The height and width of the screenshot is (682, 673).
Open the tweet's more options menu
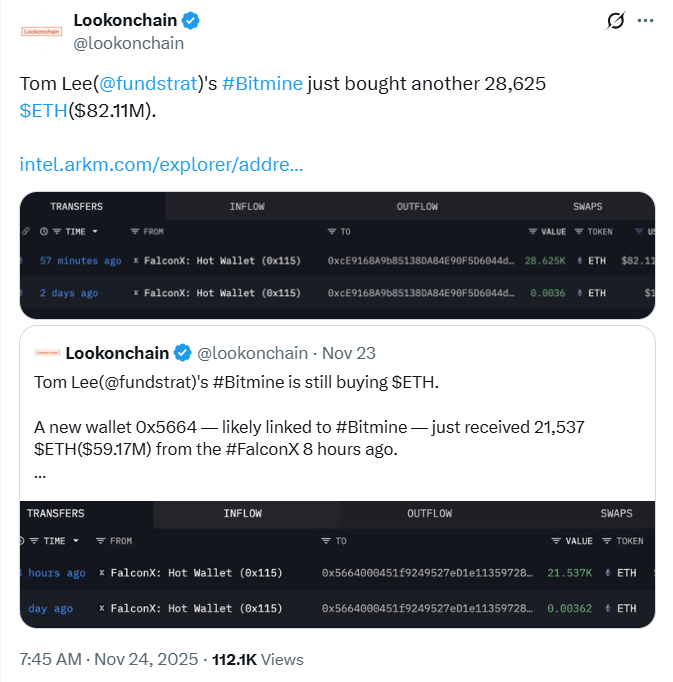(x=647, y=21)
